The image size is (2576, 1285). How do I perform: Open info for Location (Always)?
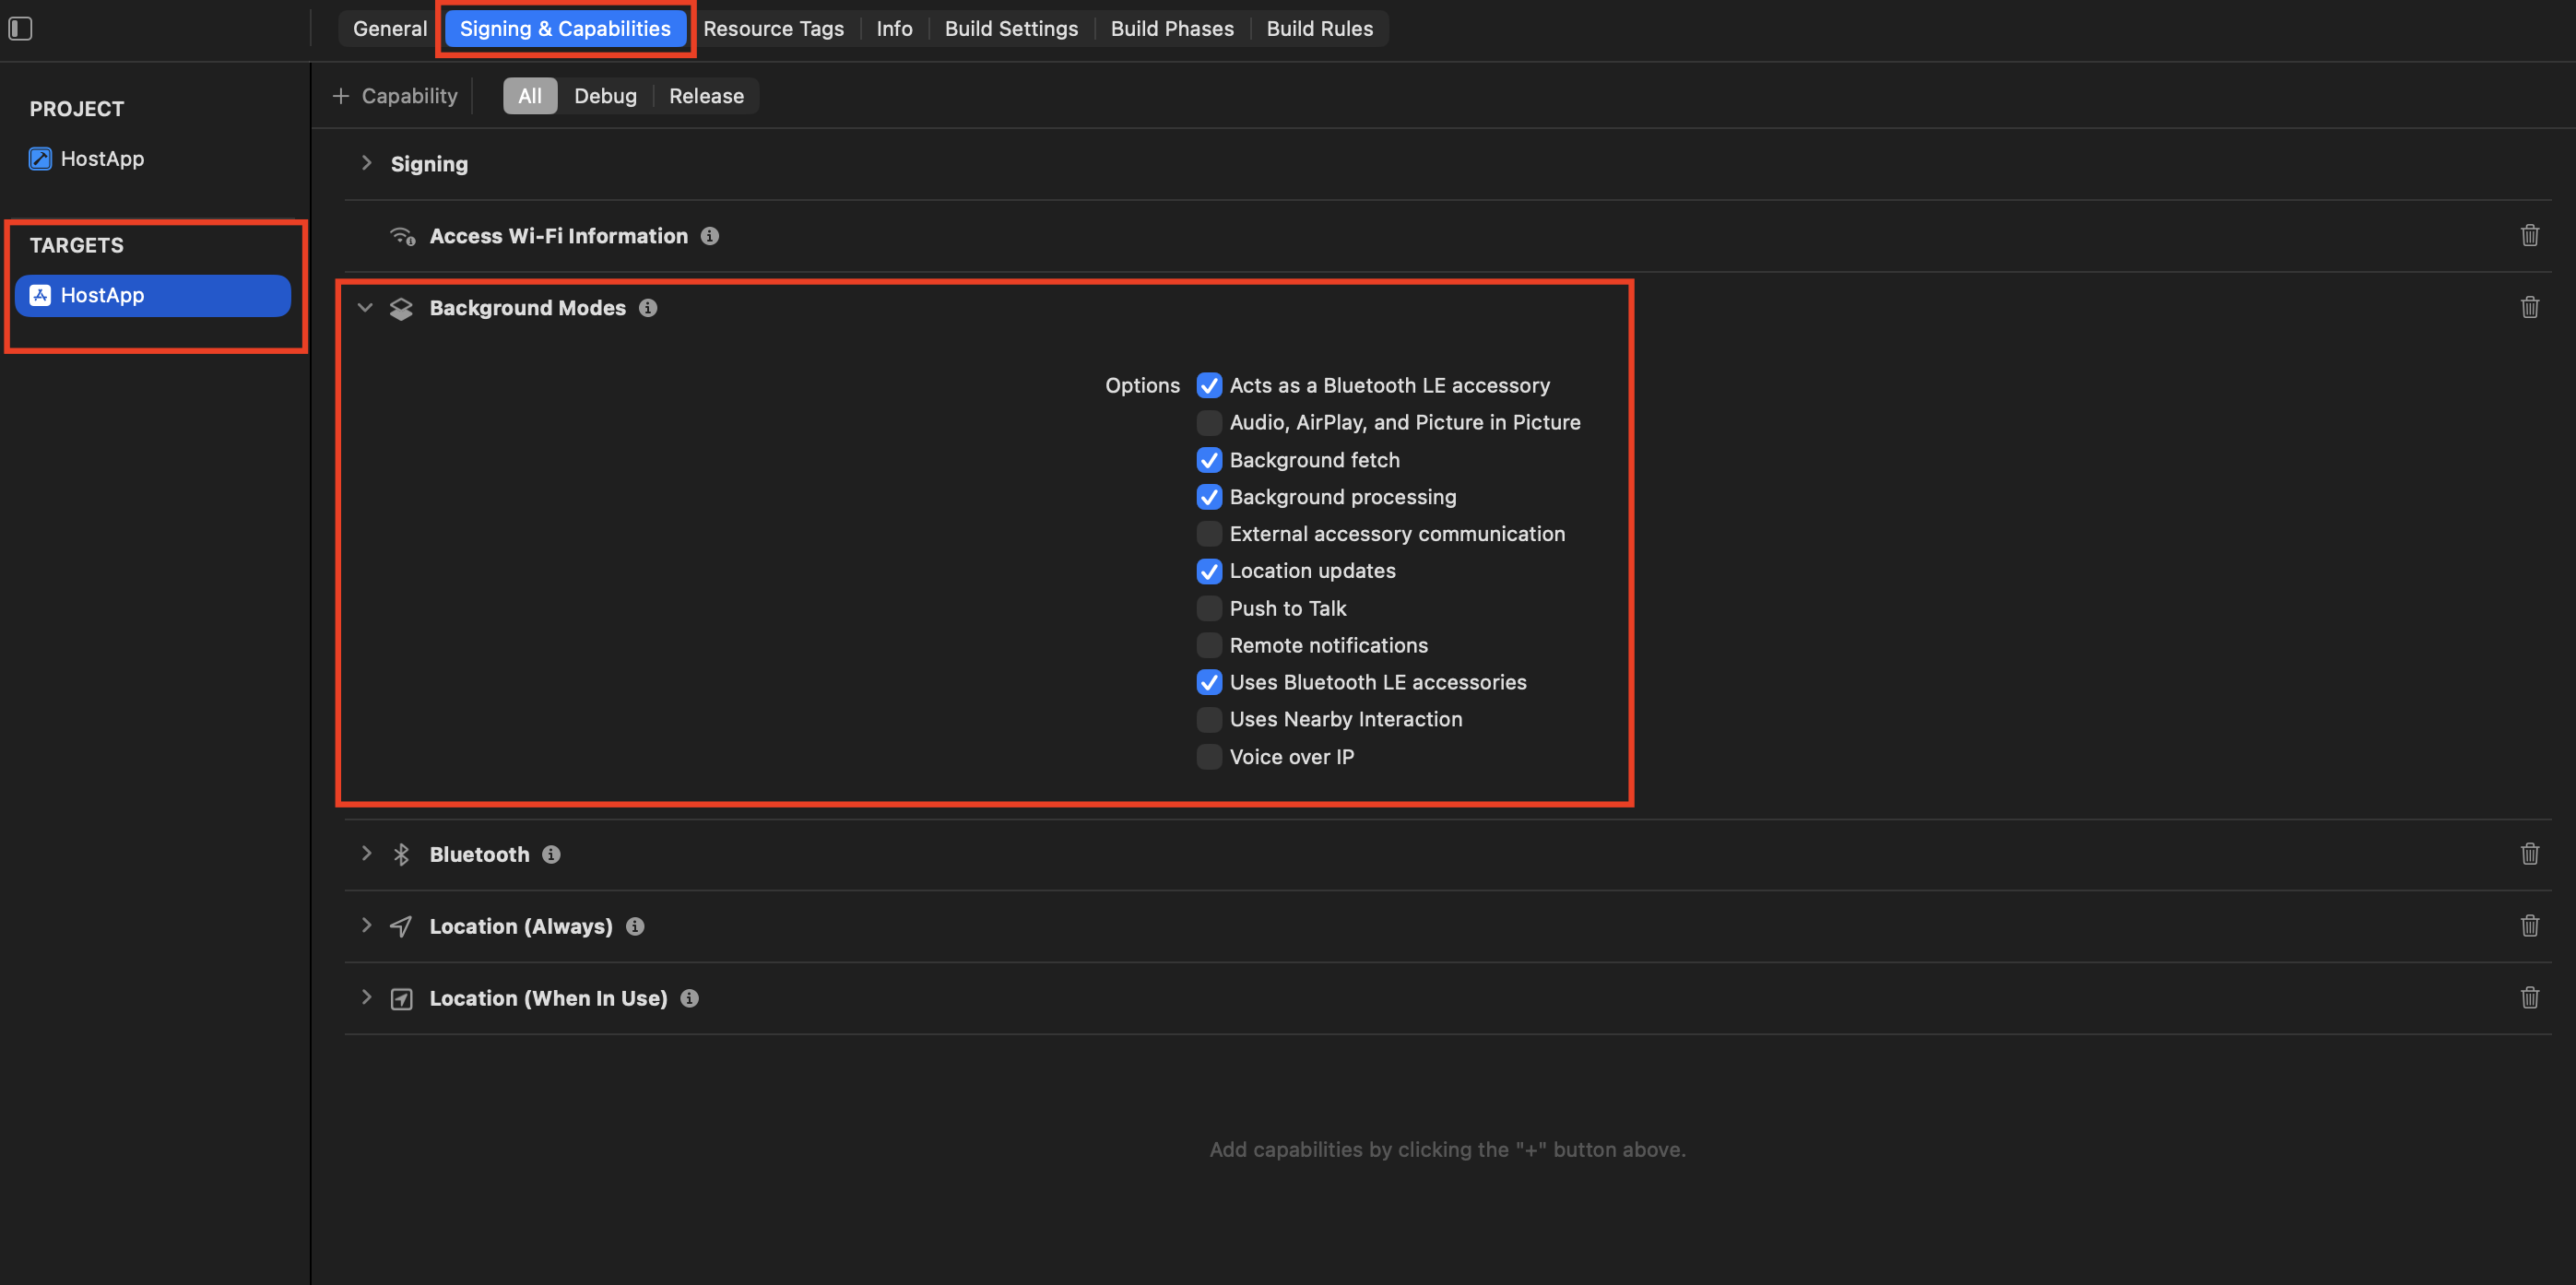pyautogui.click(x=635, y=926)
